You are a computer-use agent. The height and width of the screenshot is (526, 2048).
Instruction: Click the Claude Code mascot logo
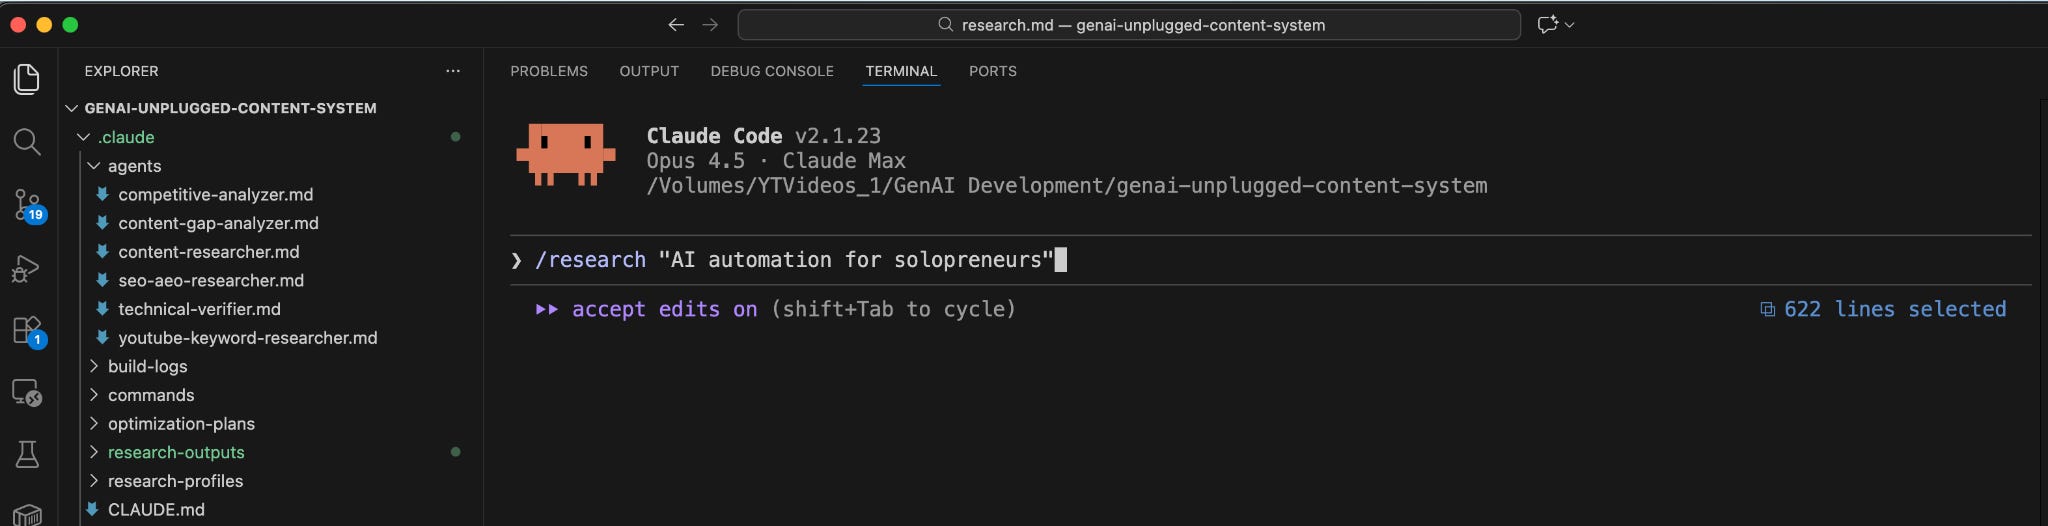point(566,154)
